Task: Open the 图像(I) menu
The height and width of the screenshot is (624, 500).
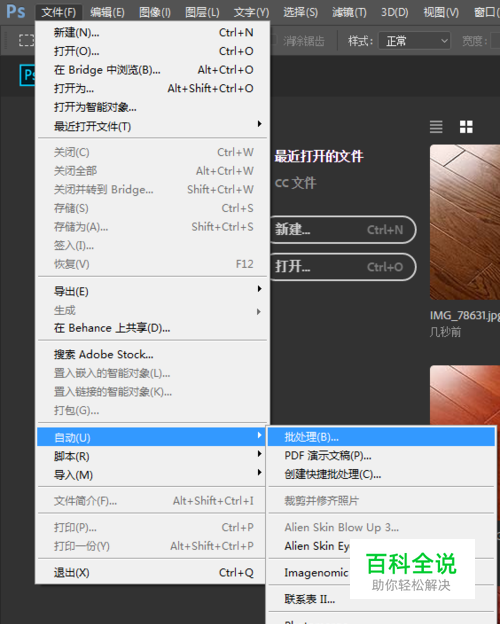Action: [x=155, y=12]
